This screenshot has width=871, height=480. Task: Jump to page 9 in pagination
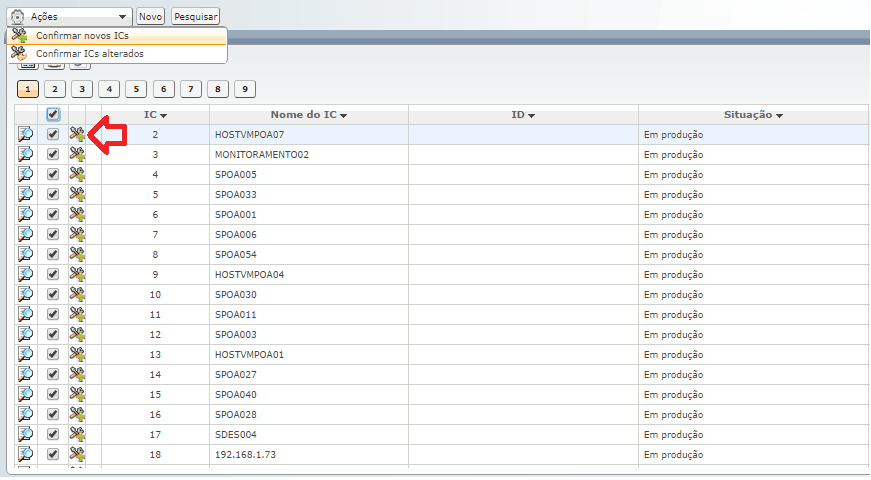pyautogui.click(x=245, y=89)
